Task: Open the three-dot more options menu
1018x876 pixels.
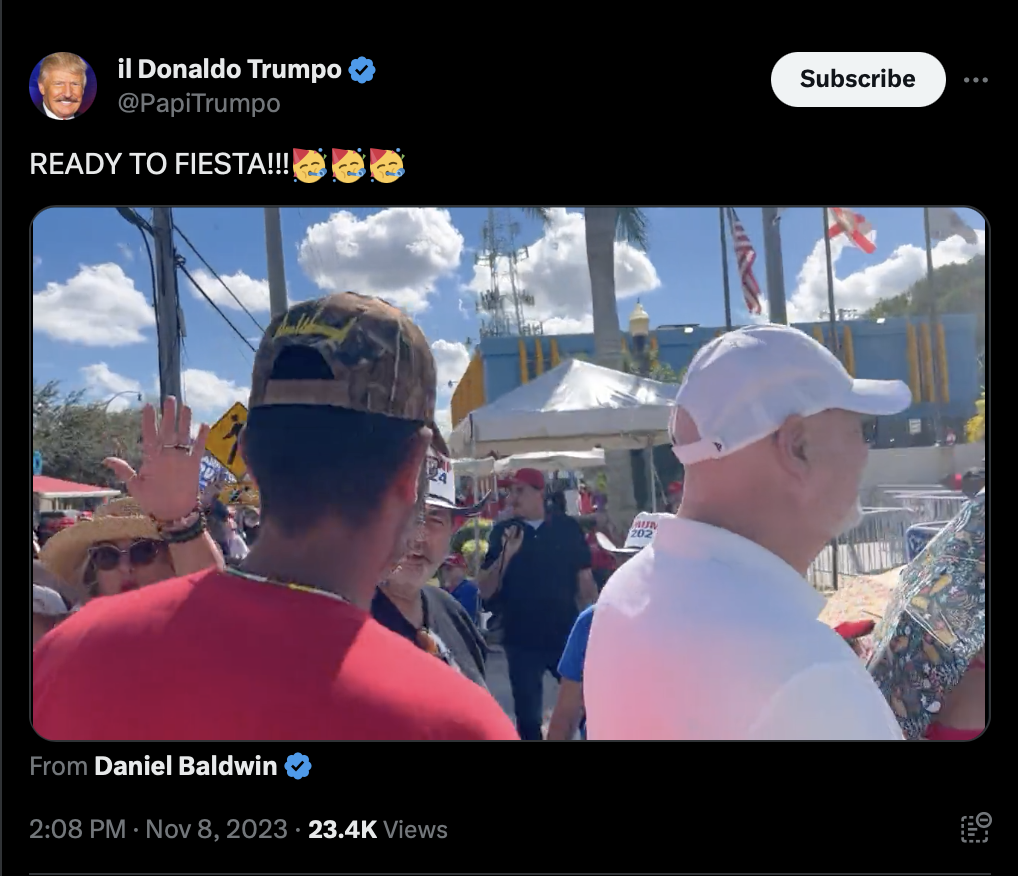Action: (x=976, y=80)
